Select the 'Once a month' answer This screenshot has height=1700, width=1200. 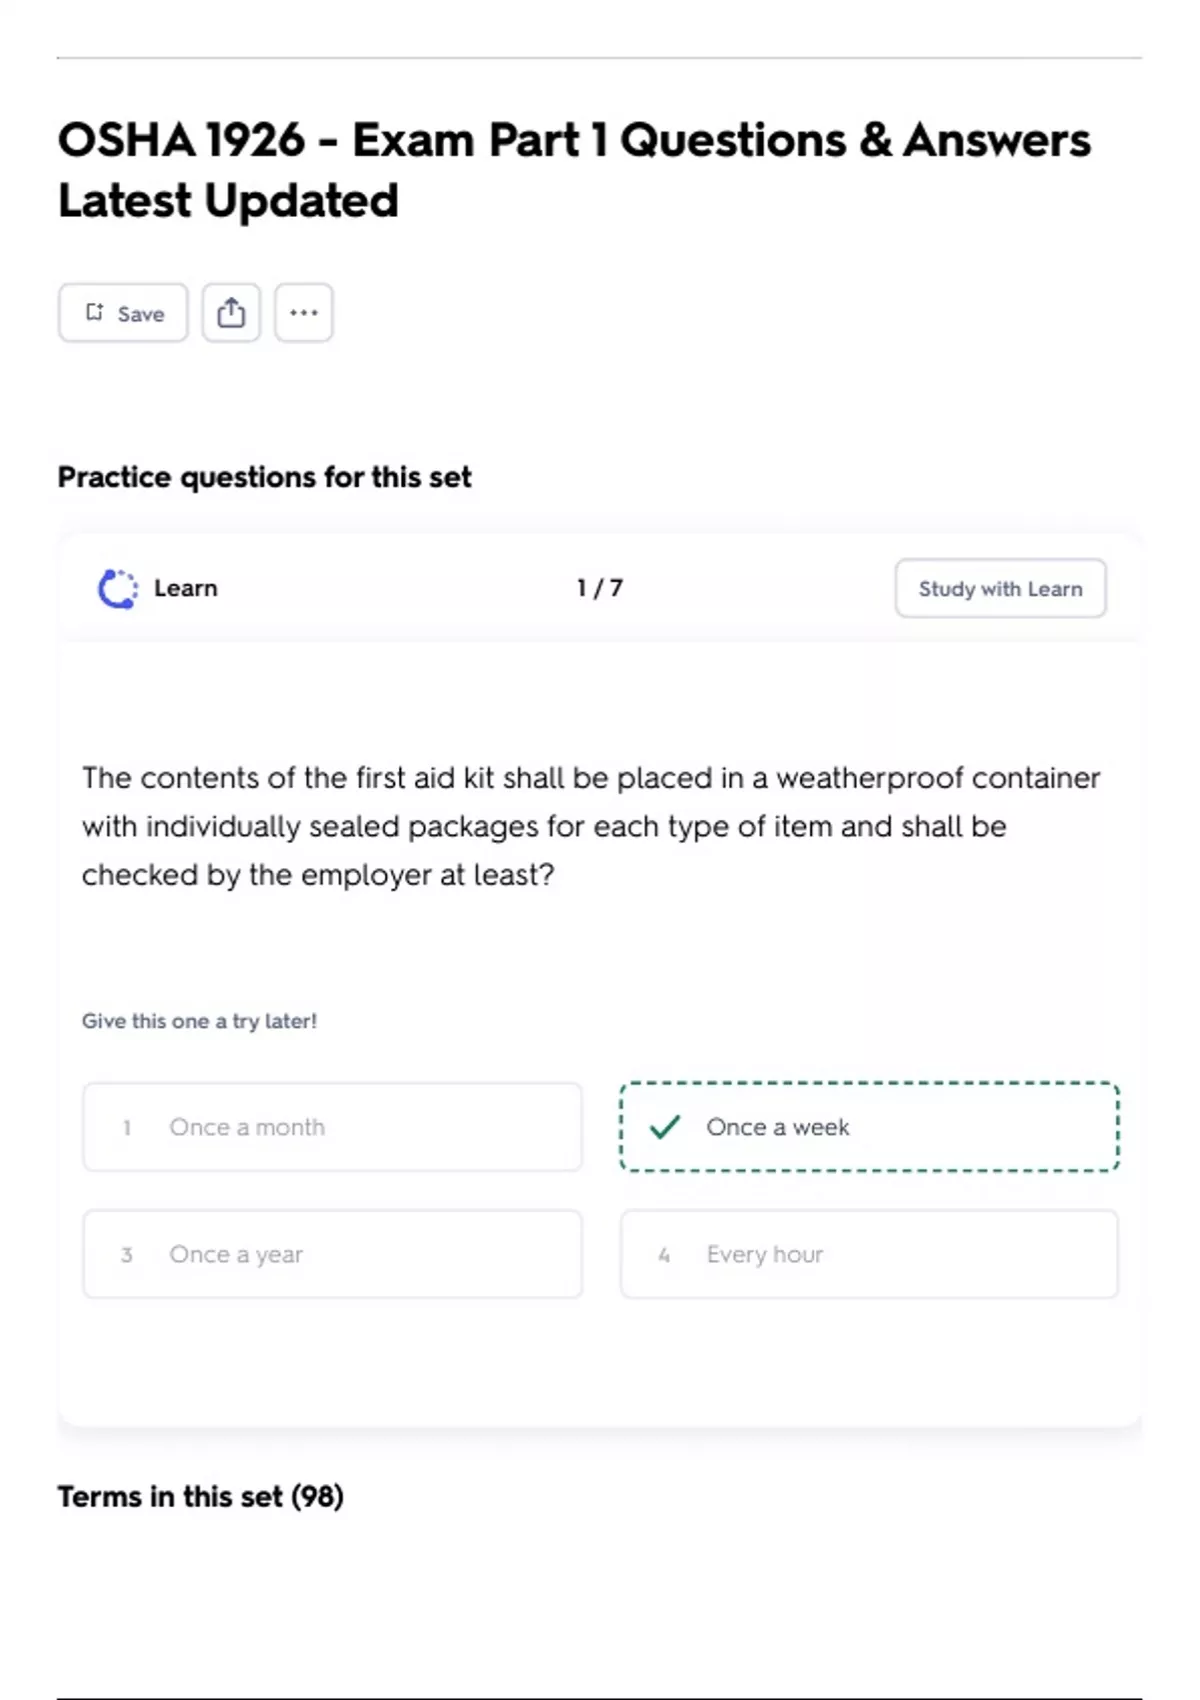coord(332,1127)
